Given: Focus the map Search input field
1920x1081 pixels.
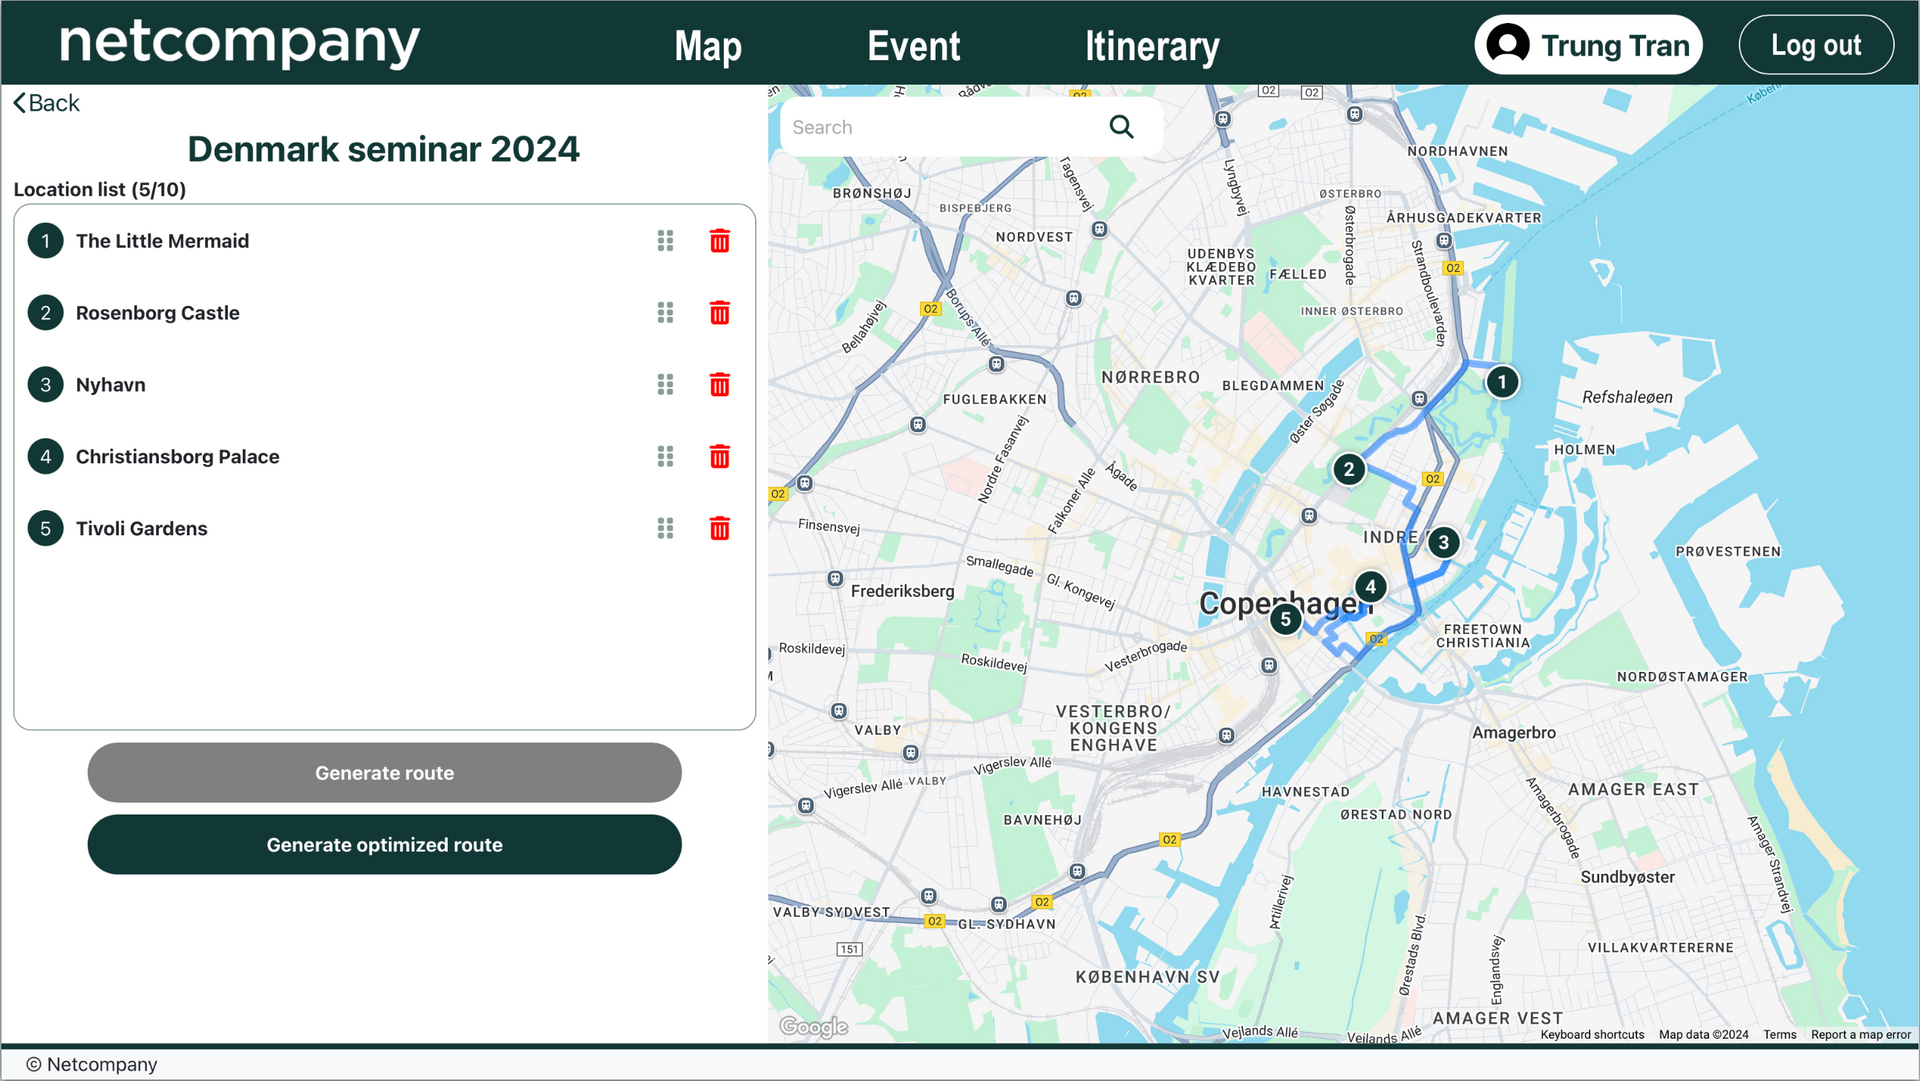Looking at the screenshot, I should click(x=940, y=127).
